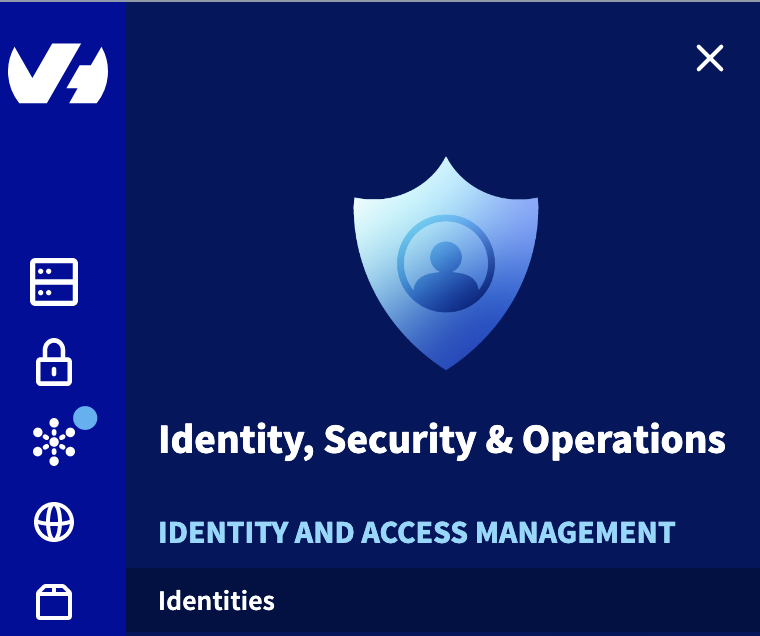This screenshot has width=760, height=636.
Task: Click the globe icon in the sidebar
Action: (54, 522)
